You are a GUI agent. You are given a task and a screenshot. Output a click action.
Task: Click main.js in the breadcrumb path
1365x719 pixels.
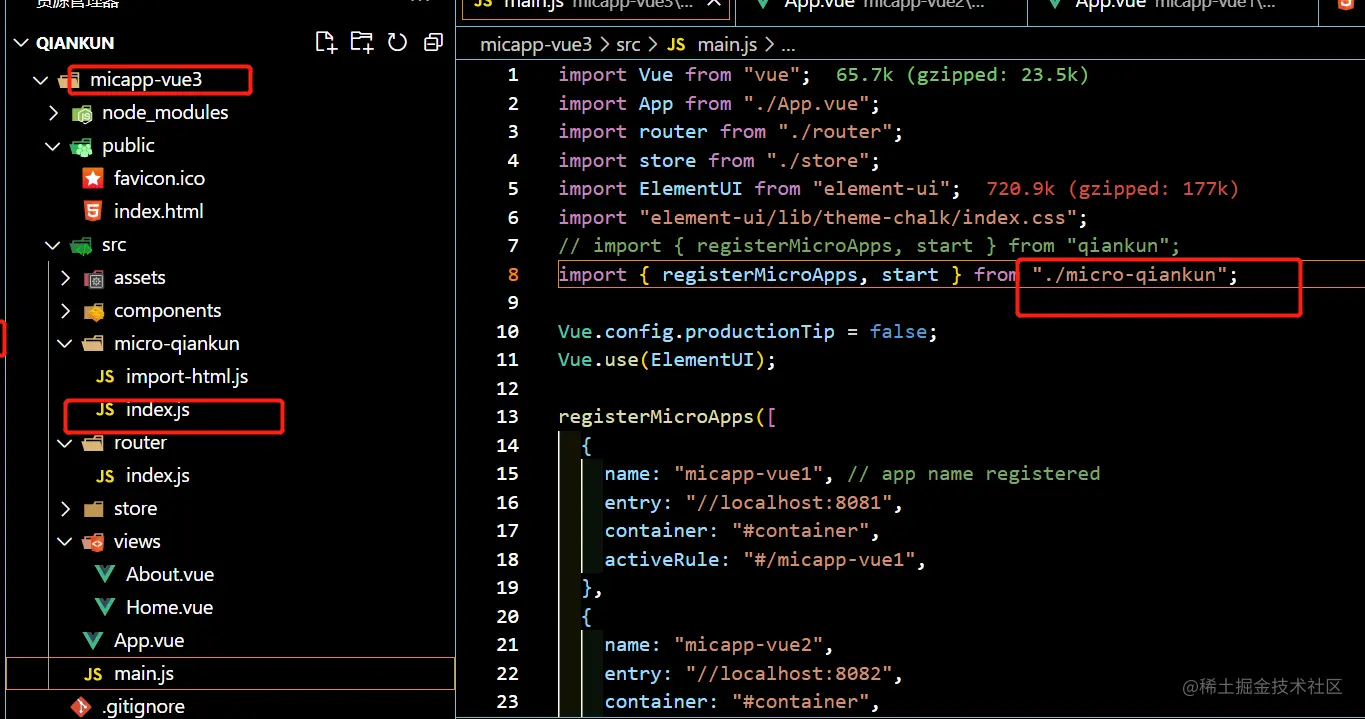tap(728, 45)
